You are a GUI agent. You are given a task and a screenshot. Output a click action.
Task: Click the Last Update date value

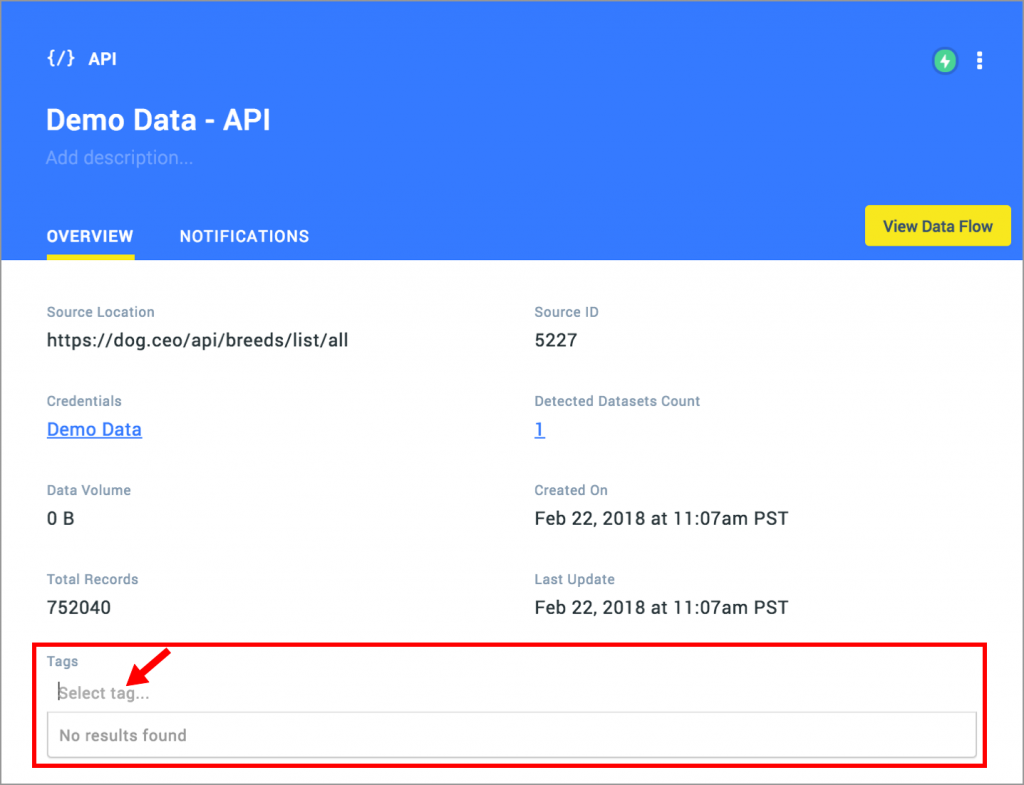(661, 608)
